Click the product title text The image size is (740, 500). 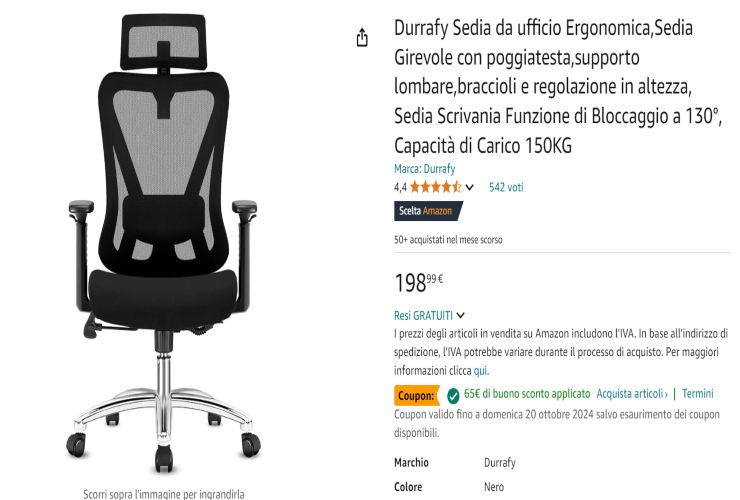(558, 87)
